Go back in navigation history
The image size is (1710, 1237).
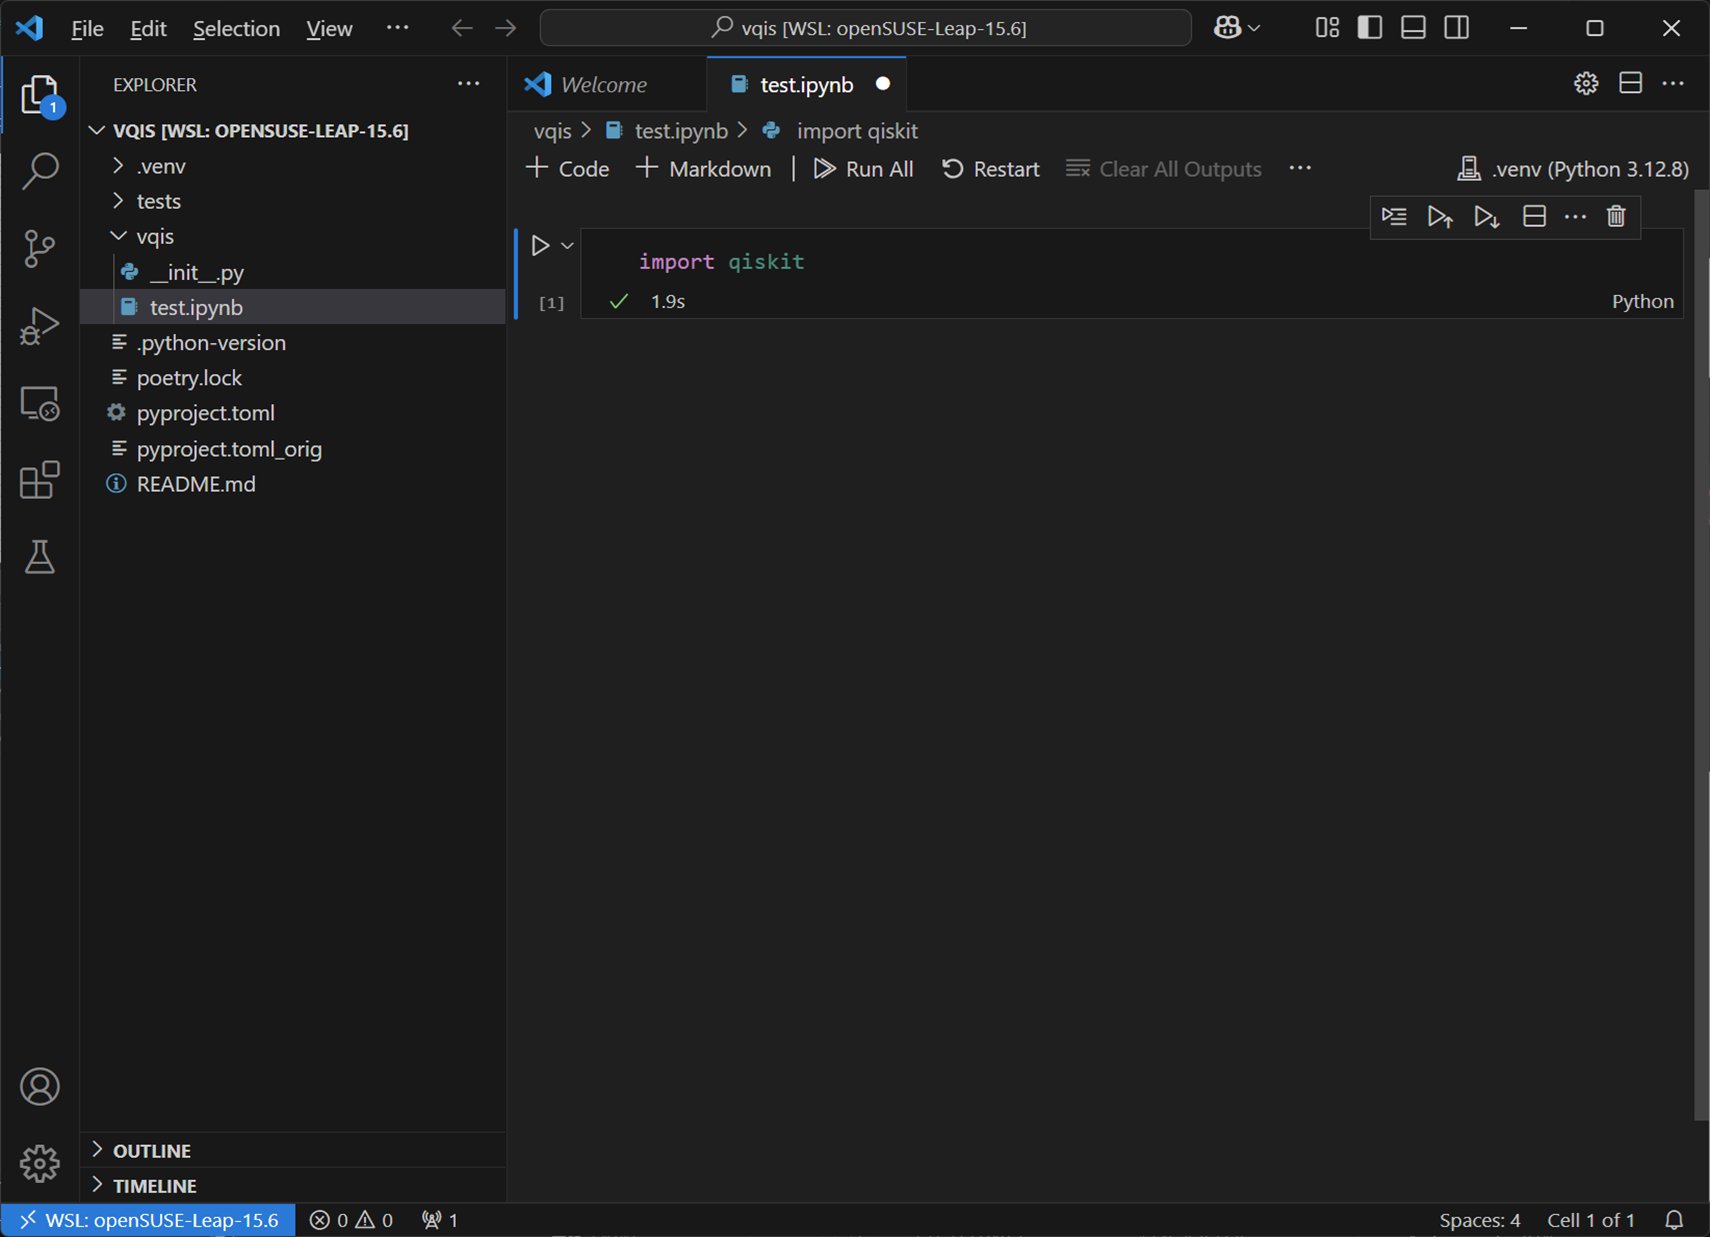pyautogui.click(x=462, y=28)
